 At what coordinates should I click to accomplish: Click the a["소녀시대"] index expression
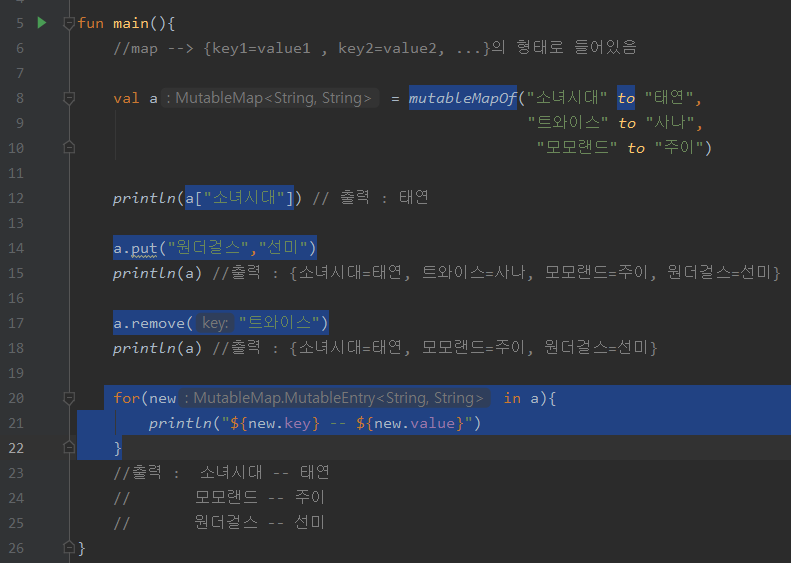[239, 198]
